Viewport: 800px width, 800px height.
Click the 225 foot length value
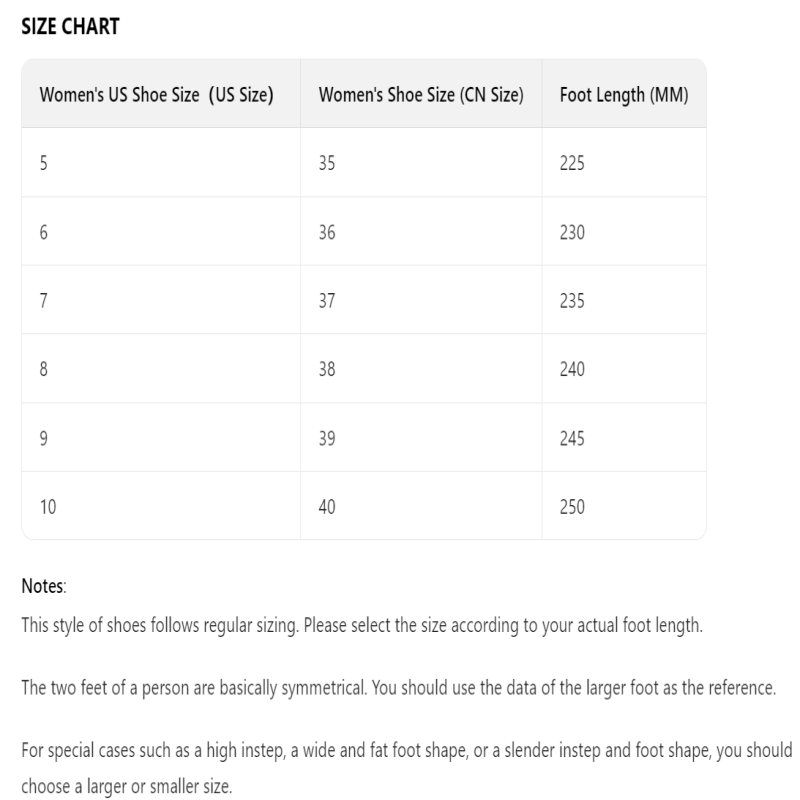click(x=572, y=164)
